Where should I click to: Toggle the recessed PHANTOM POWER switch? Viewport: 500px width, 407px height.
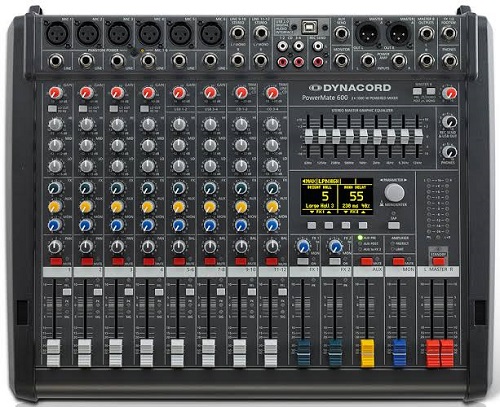coord(134,53)
